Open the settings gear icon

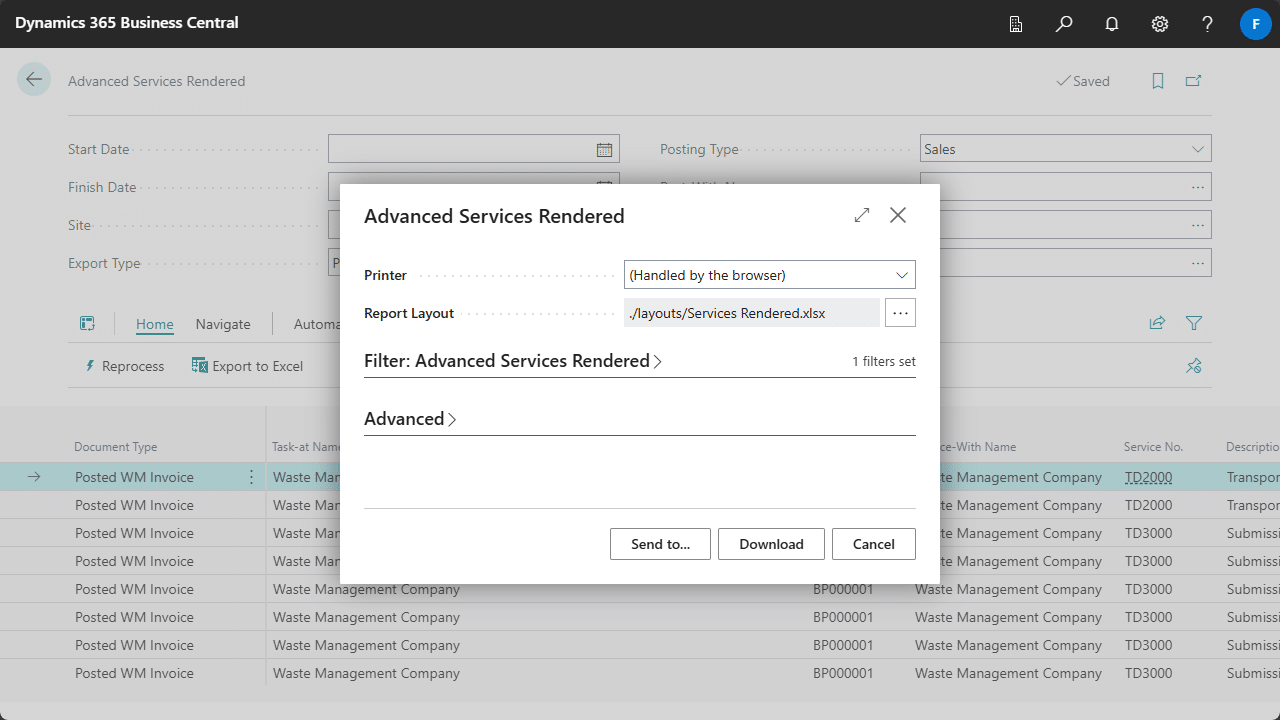(x=1160, y=24)
